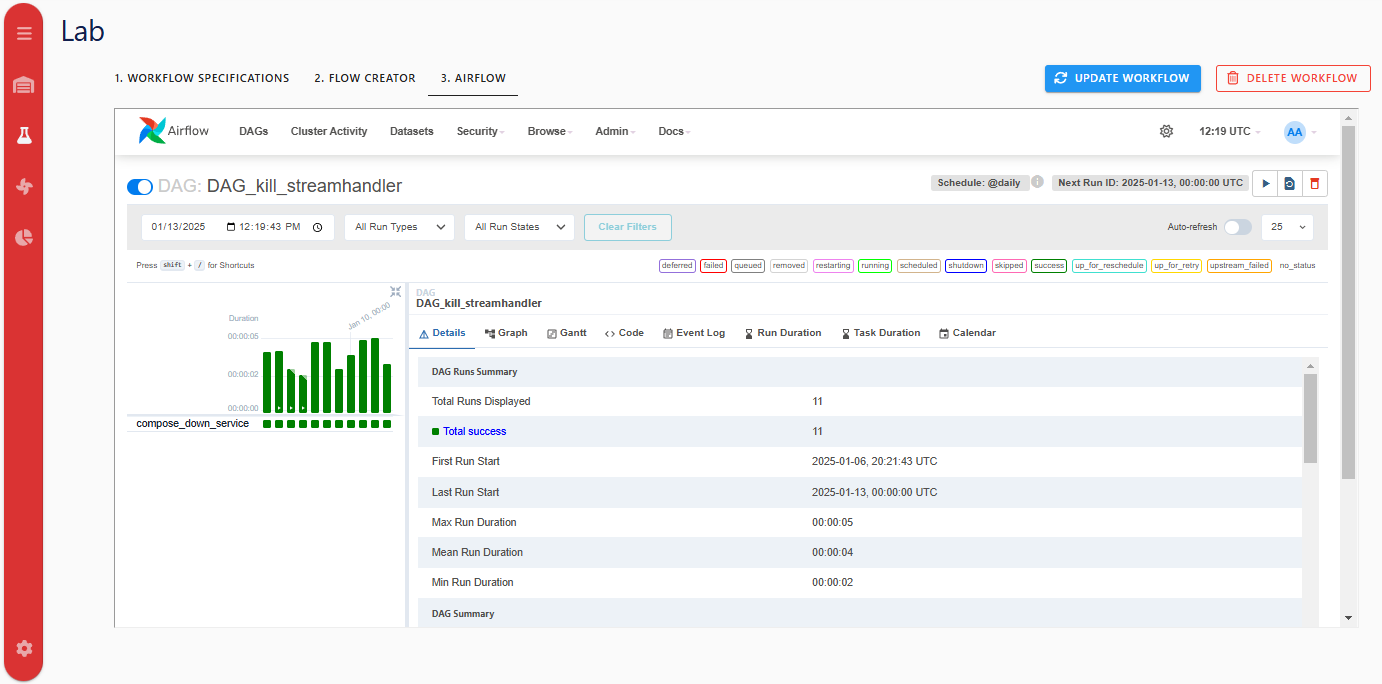The width and height of the screenshot is (1382, 684).
Task: Open the hamburger menu at the sidebar top
Action: pos(24,32)
